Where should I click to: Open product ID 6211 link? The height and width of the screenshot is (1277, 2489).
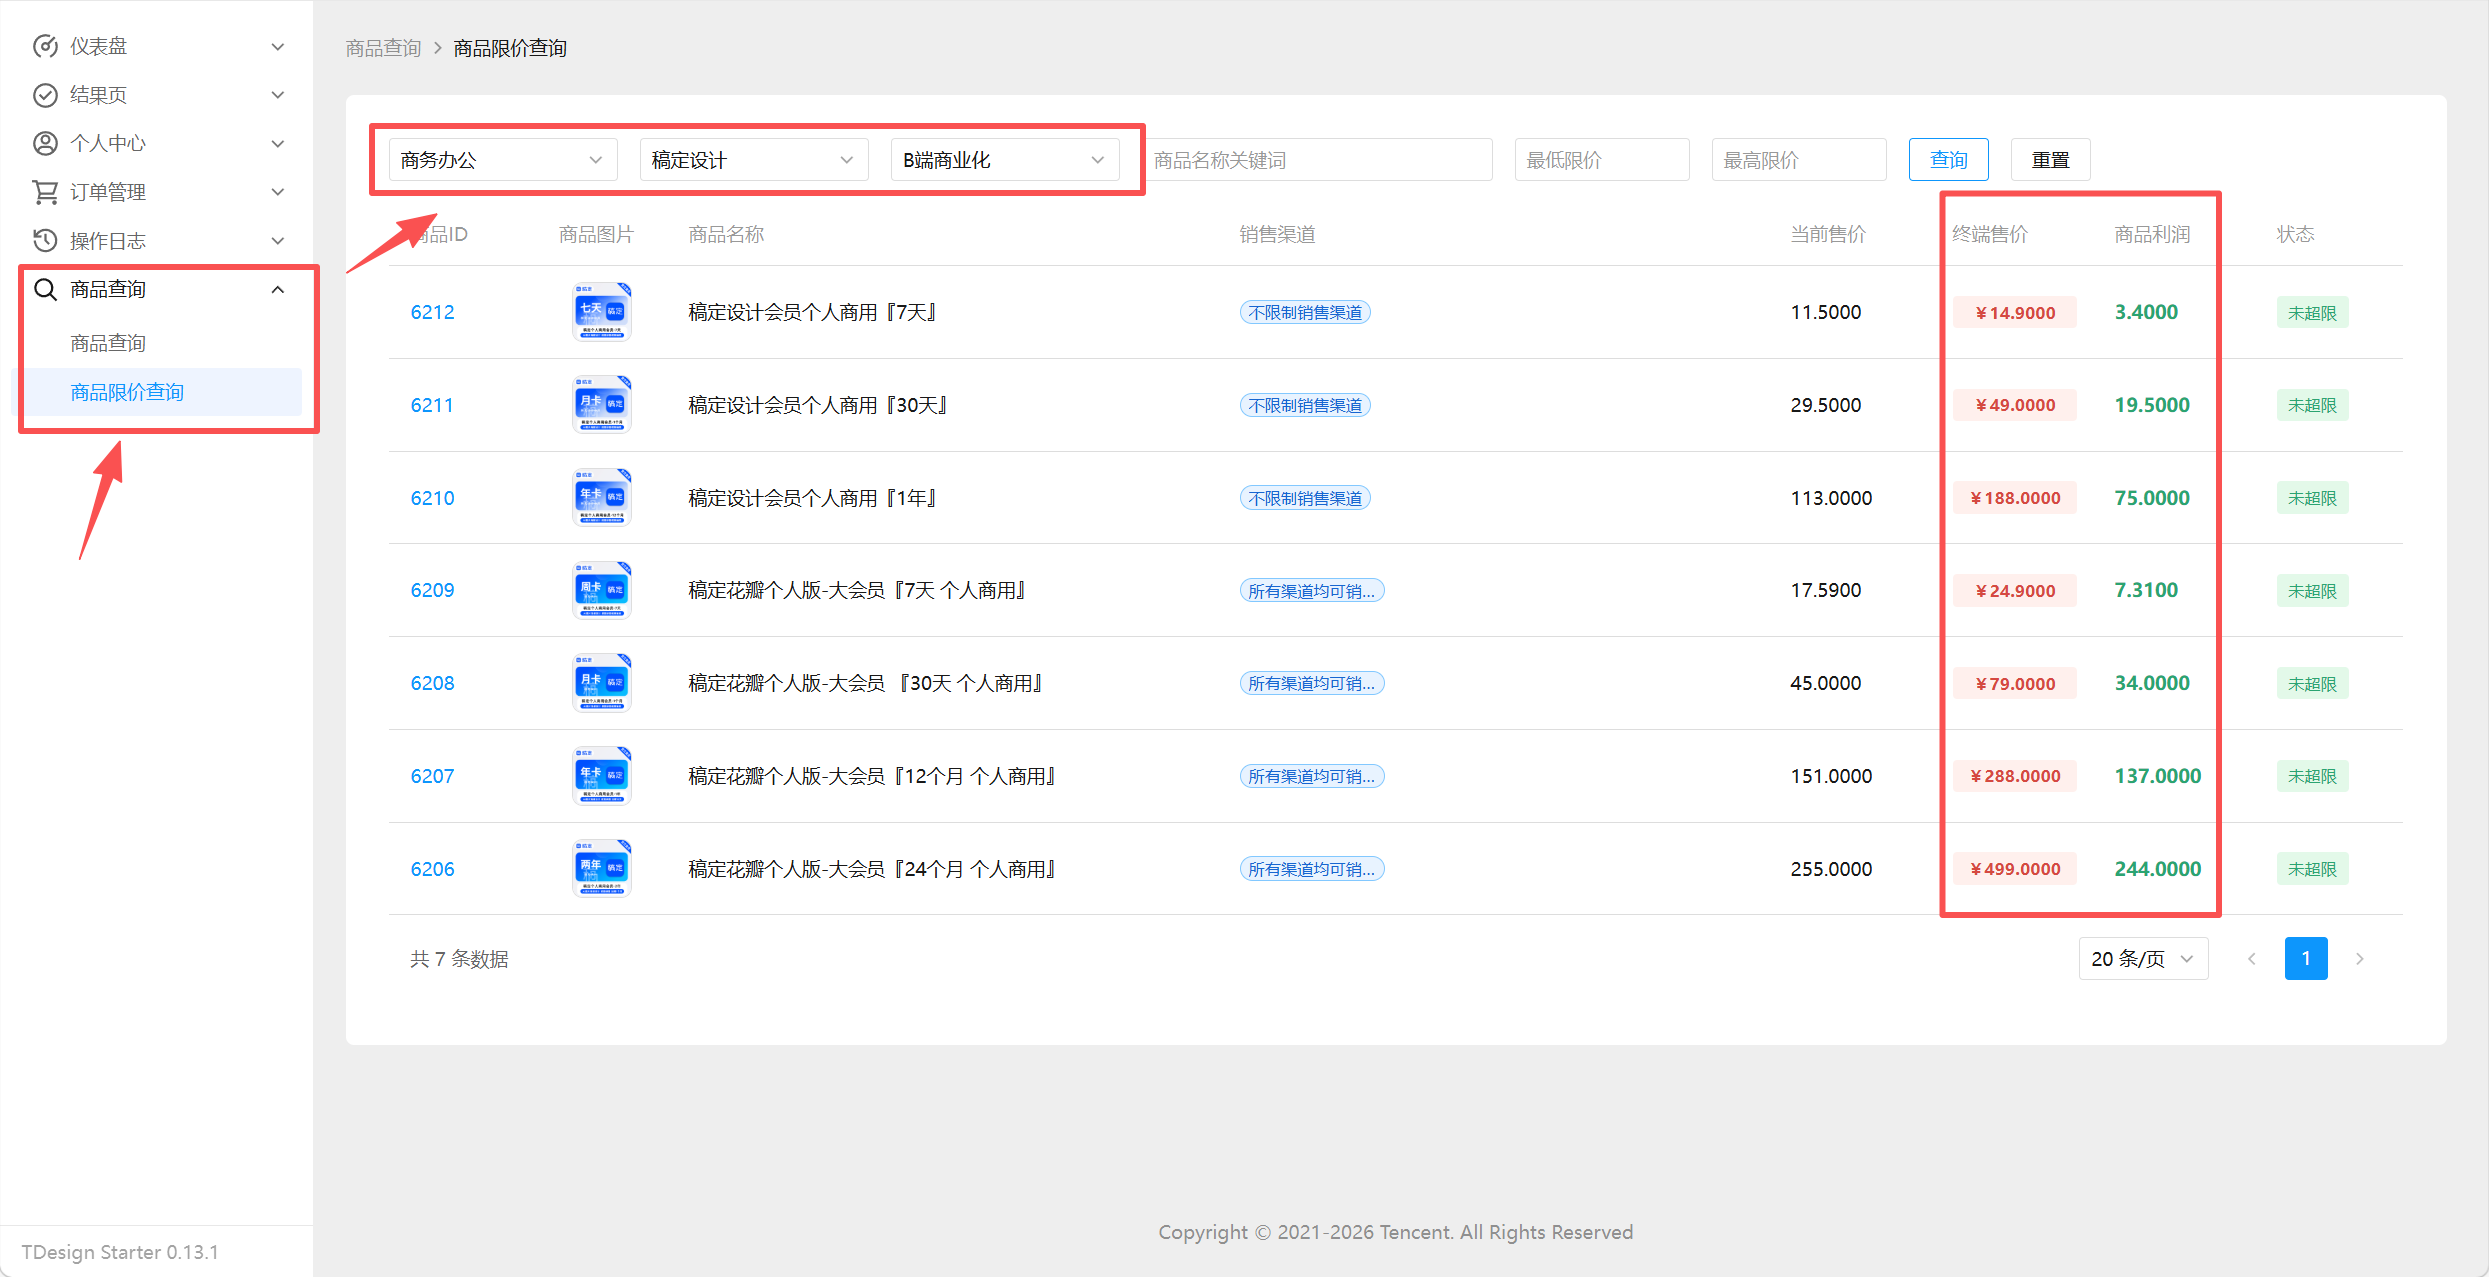(x=432, y=405)
